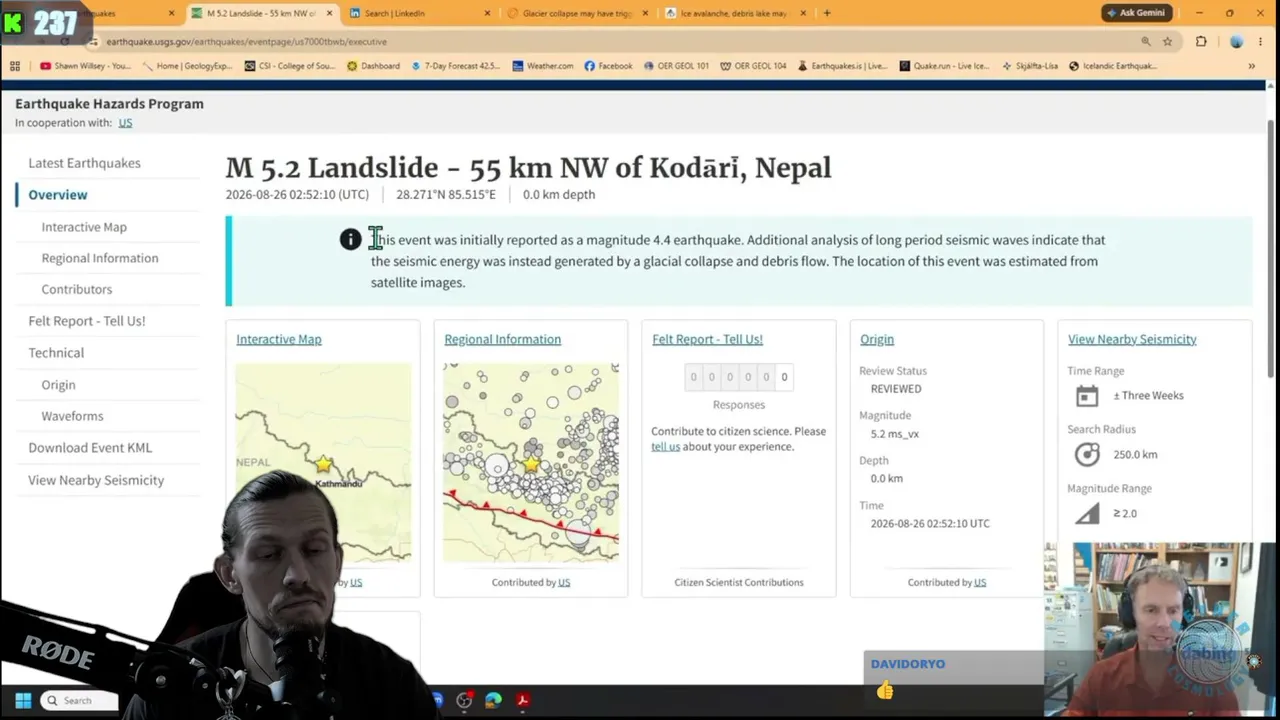Open the Origin card heading link
The image size is (1280, 720).
877,339
